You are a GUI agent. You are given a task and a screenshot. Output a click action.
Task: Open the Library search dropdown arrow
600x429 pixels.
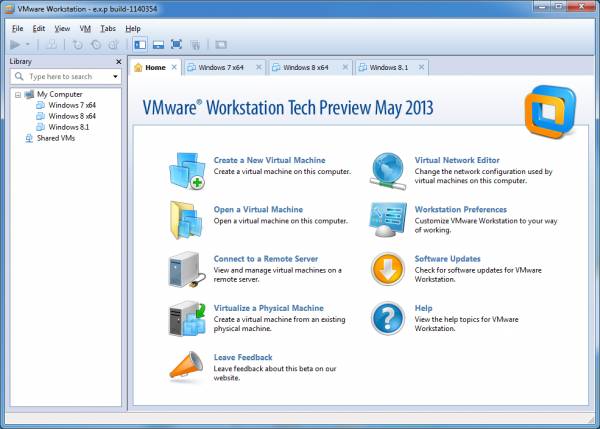point(115,77)
